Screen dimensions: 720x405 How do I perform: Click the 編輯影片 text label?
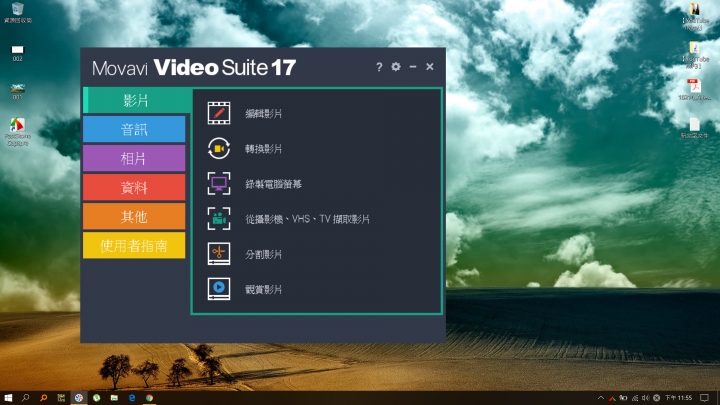click(263, 114)
